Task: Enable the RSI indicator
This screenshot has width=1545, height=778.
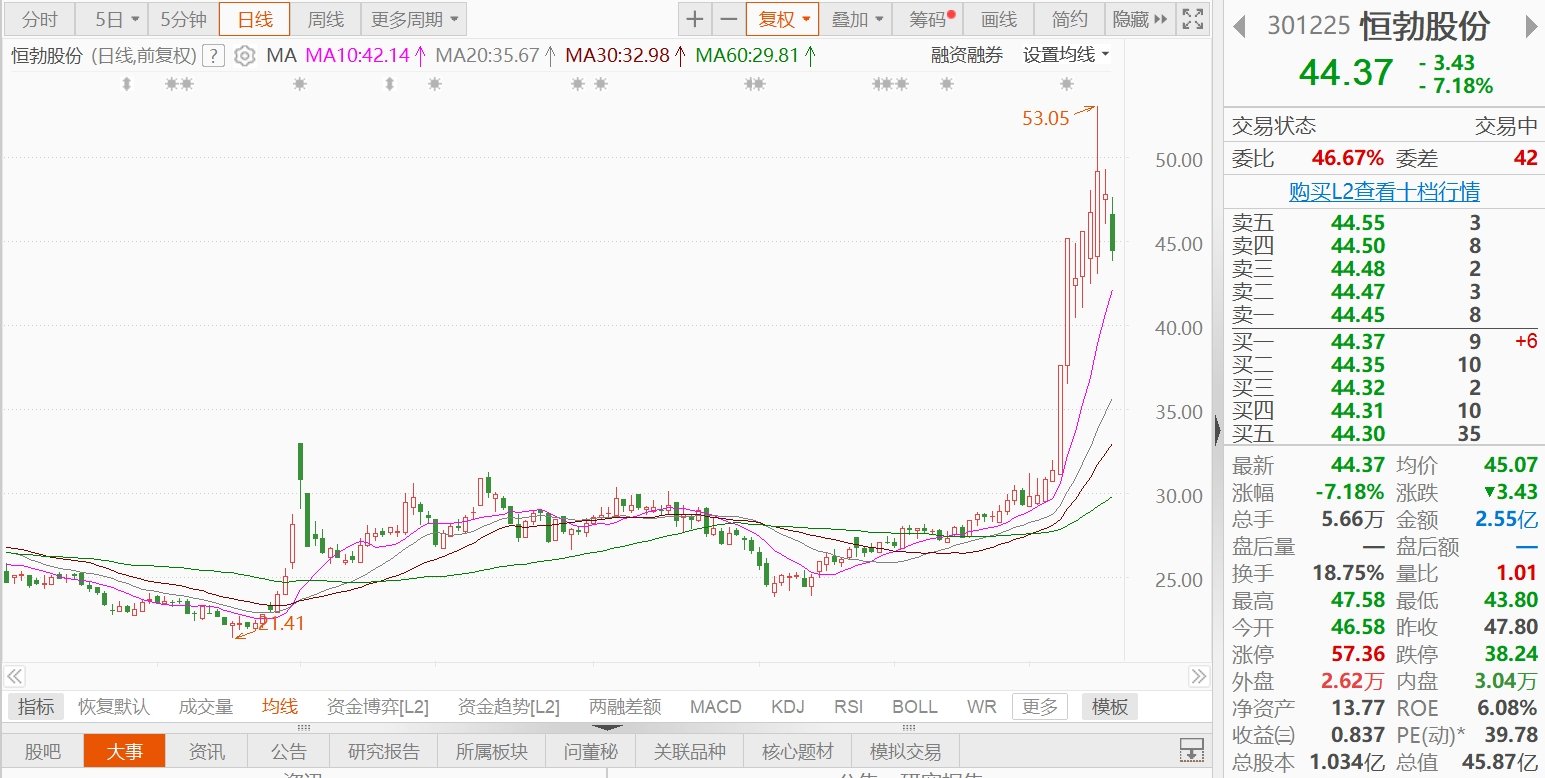Action: pyautogui.click(x=848, y=707)
